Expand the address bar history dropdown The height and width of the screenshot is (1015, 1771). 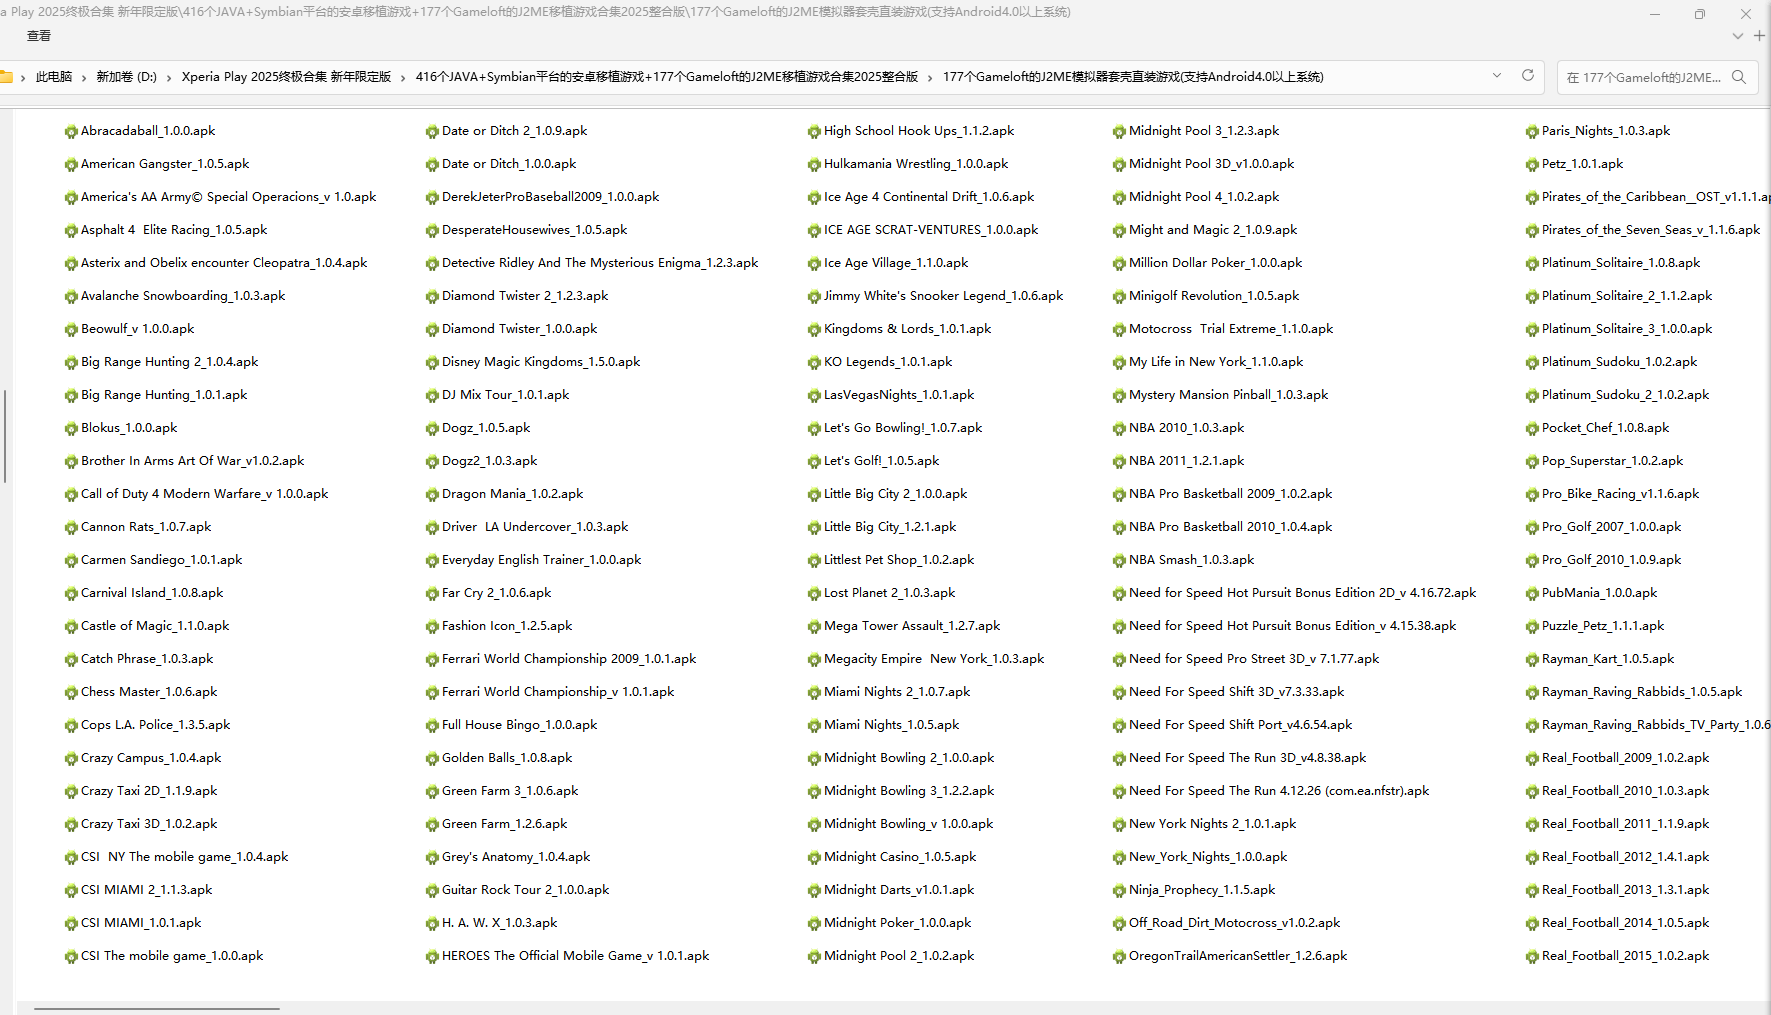click(1497, 76)
